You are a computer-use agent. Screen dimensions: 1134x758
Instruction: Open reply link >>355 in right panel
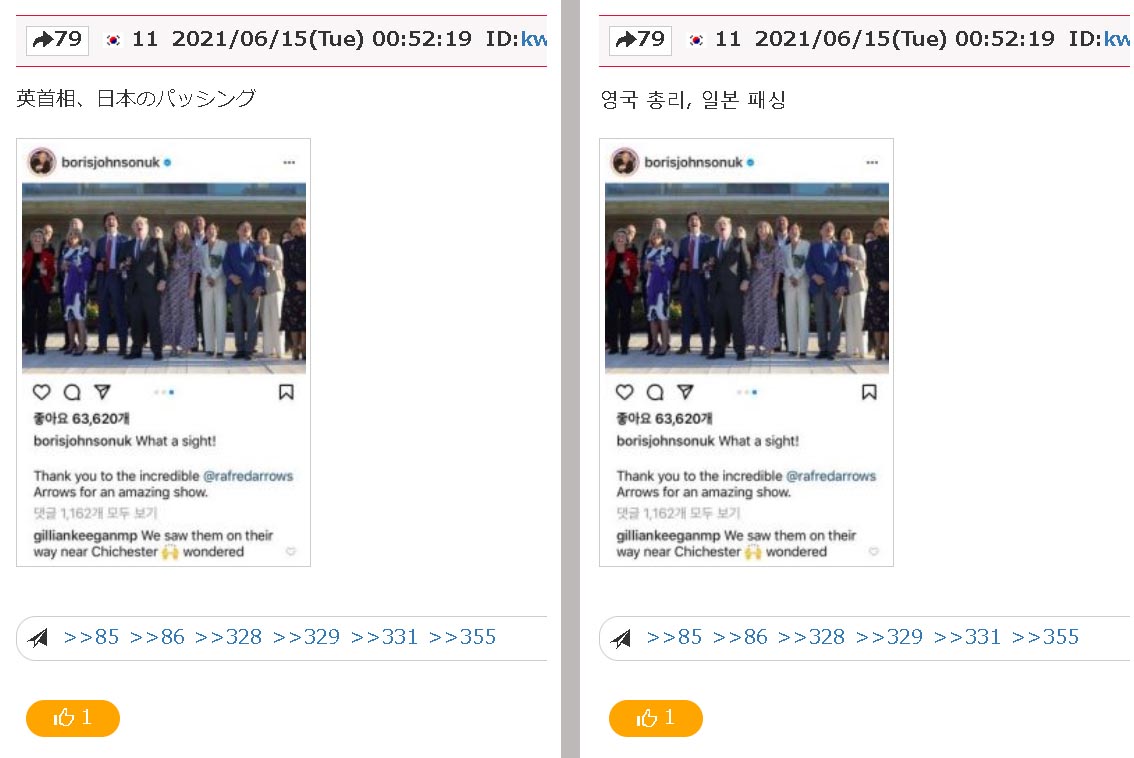[x=1045, y=637]
